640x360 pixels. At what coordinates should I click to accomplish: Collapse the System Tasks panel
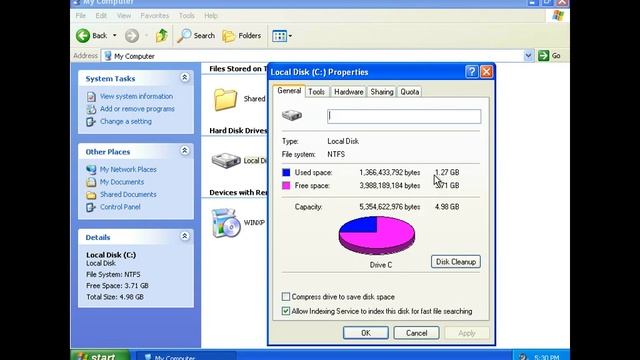pos(184,78)
